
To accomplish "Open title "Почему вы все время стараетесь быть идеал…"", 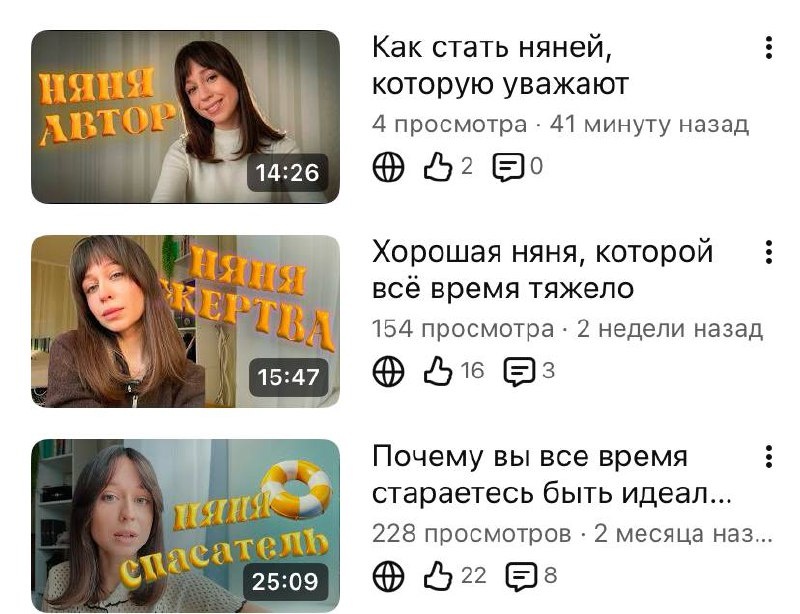I will coord(551,474).
